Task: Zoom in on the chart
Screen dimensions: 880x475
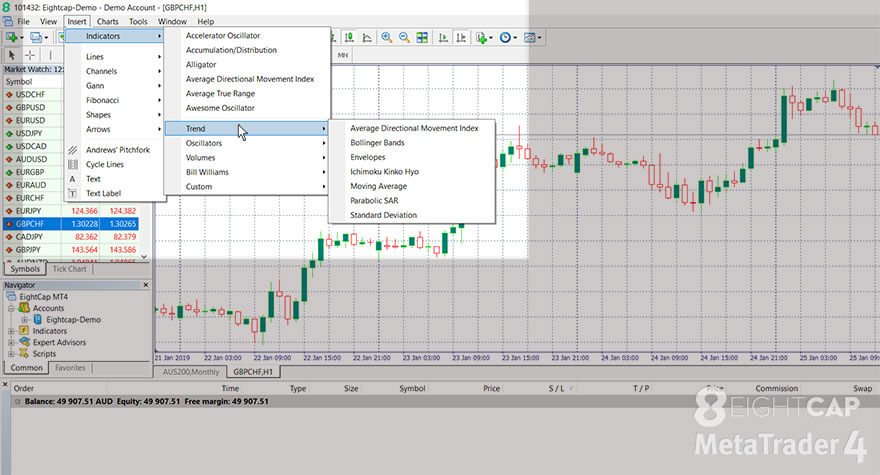Action: click(386, 38)
